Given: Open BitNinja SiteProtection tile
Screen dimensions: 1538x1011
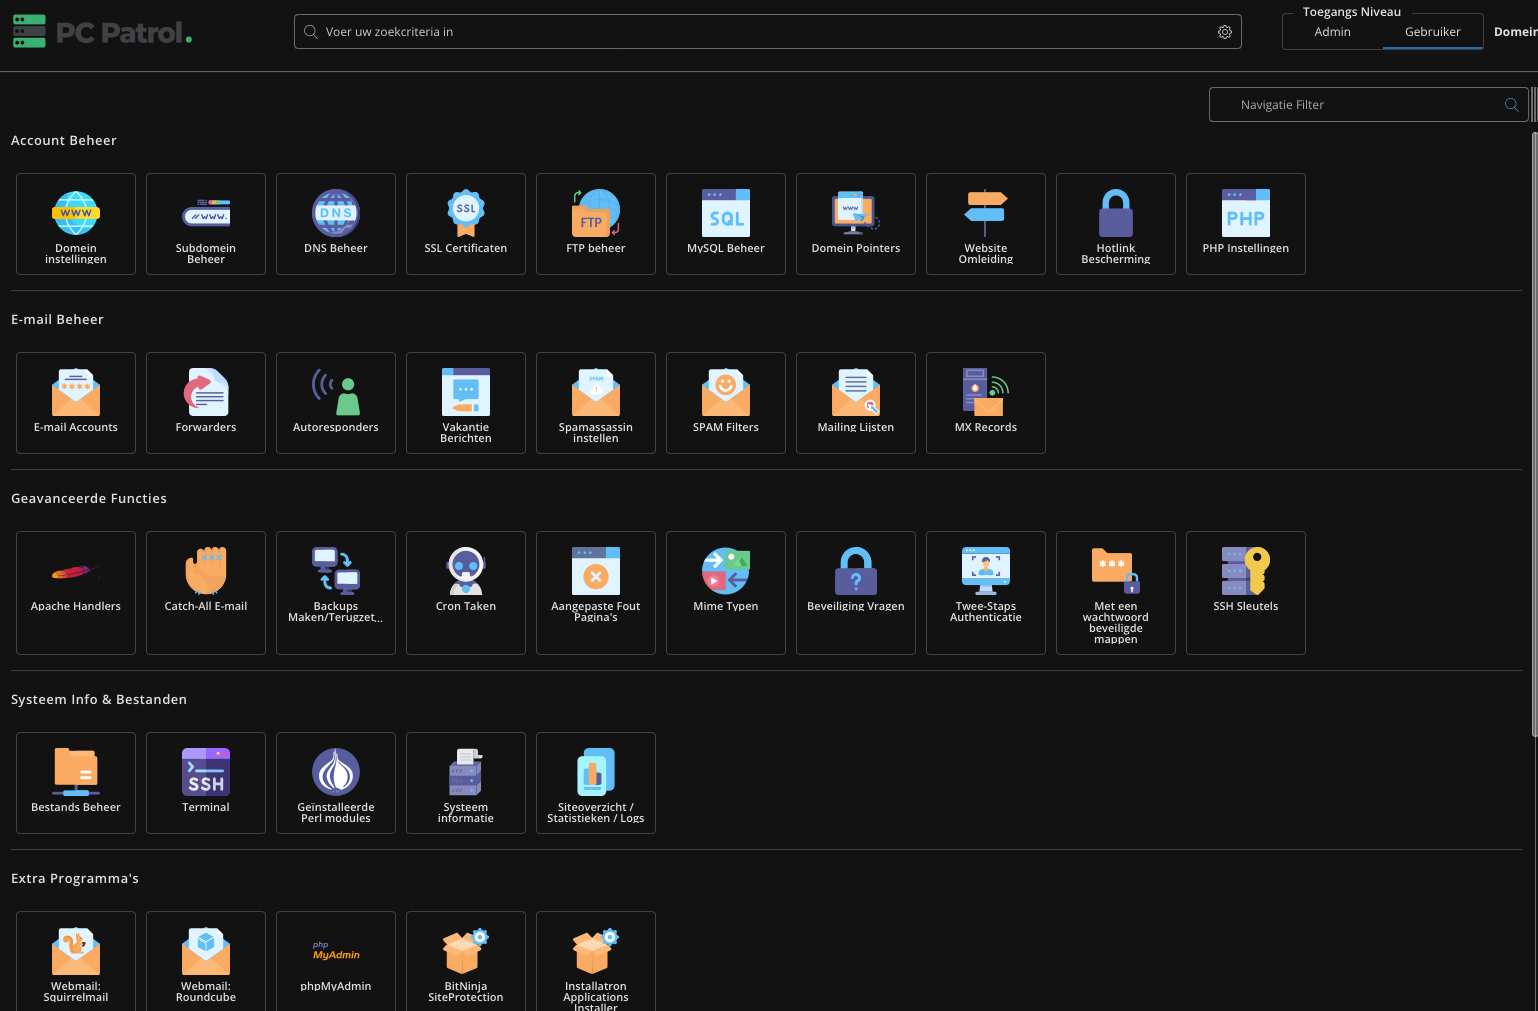Looking at the screenshot, I should (466, 960).
